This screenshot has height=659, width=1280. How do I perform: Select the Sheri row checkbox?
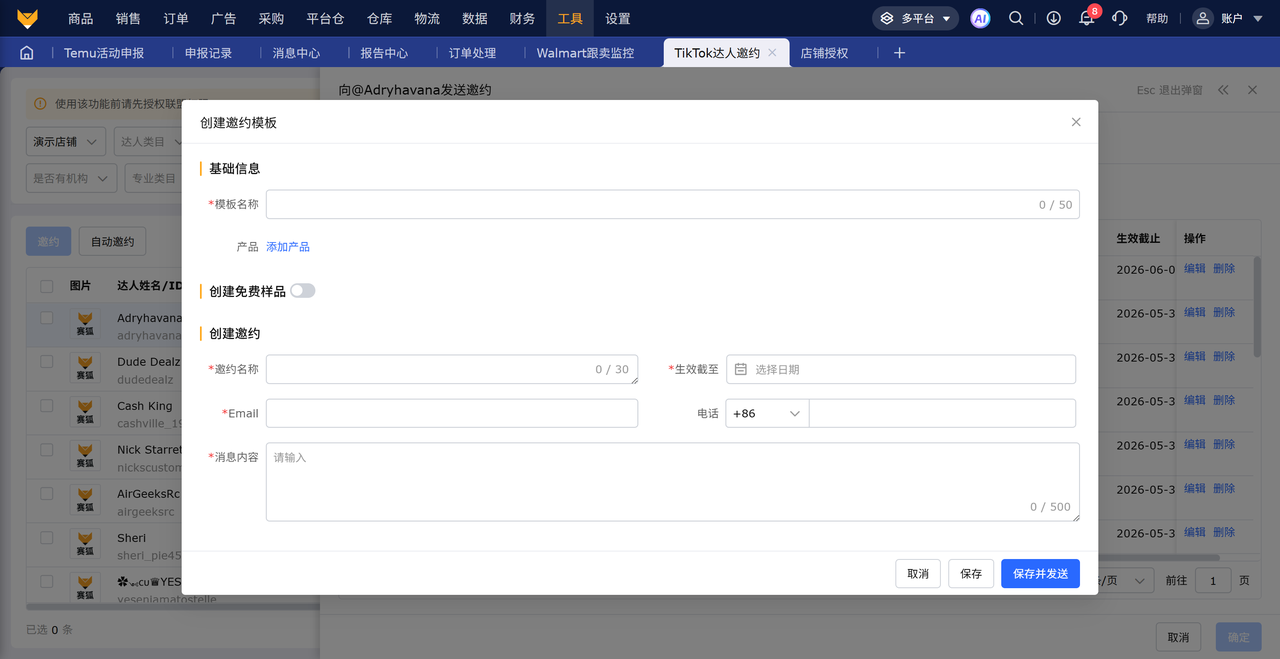pyautogui.click(x=47, y=538)
